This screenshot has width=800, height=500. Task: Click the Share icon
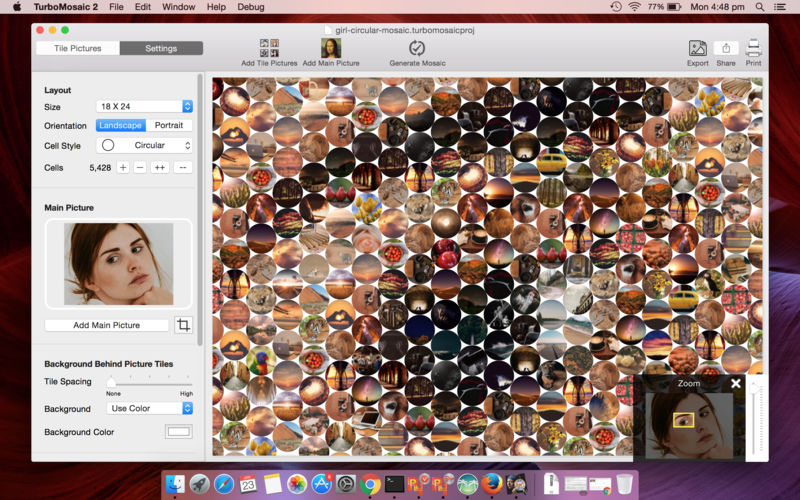(726, 48)
